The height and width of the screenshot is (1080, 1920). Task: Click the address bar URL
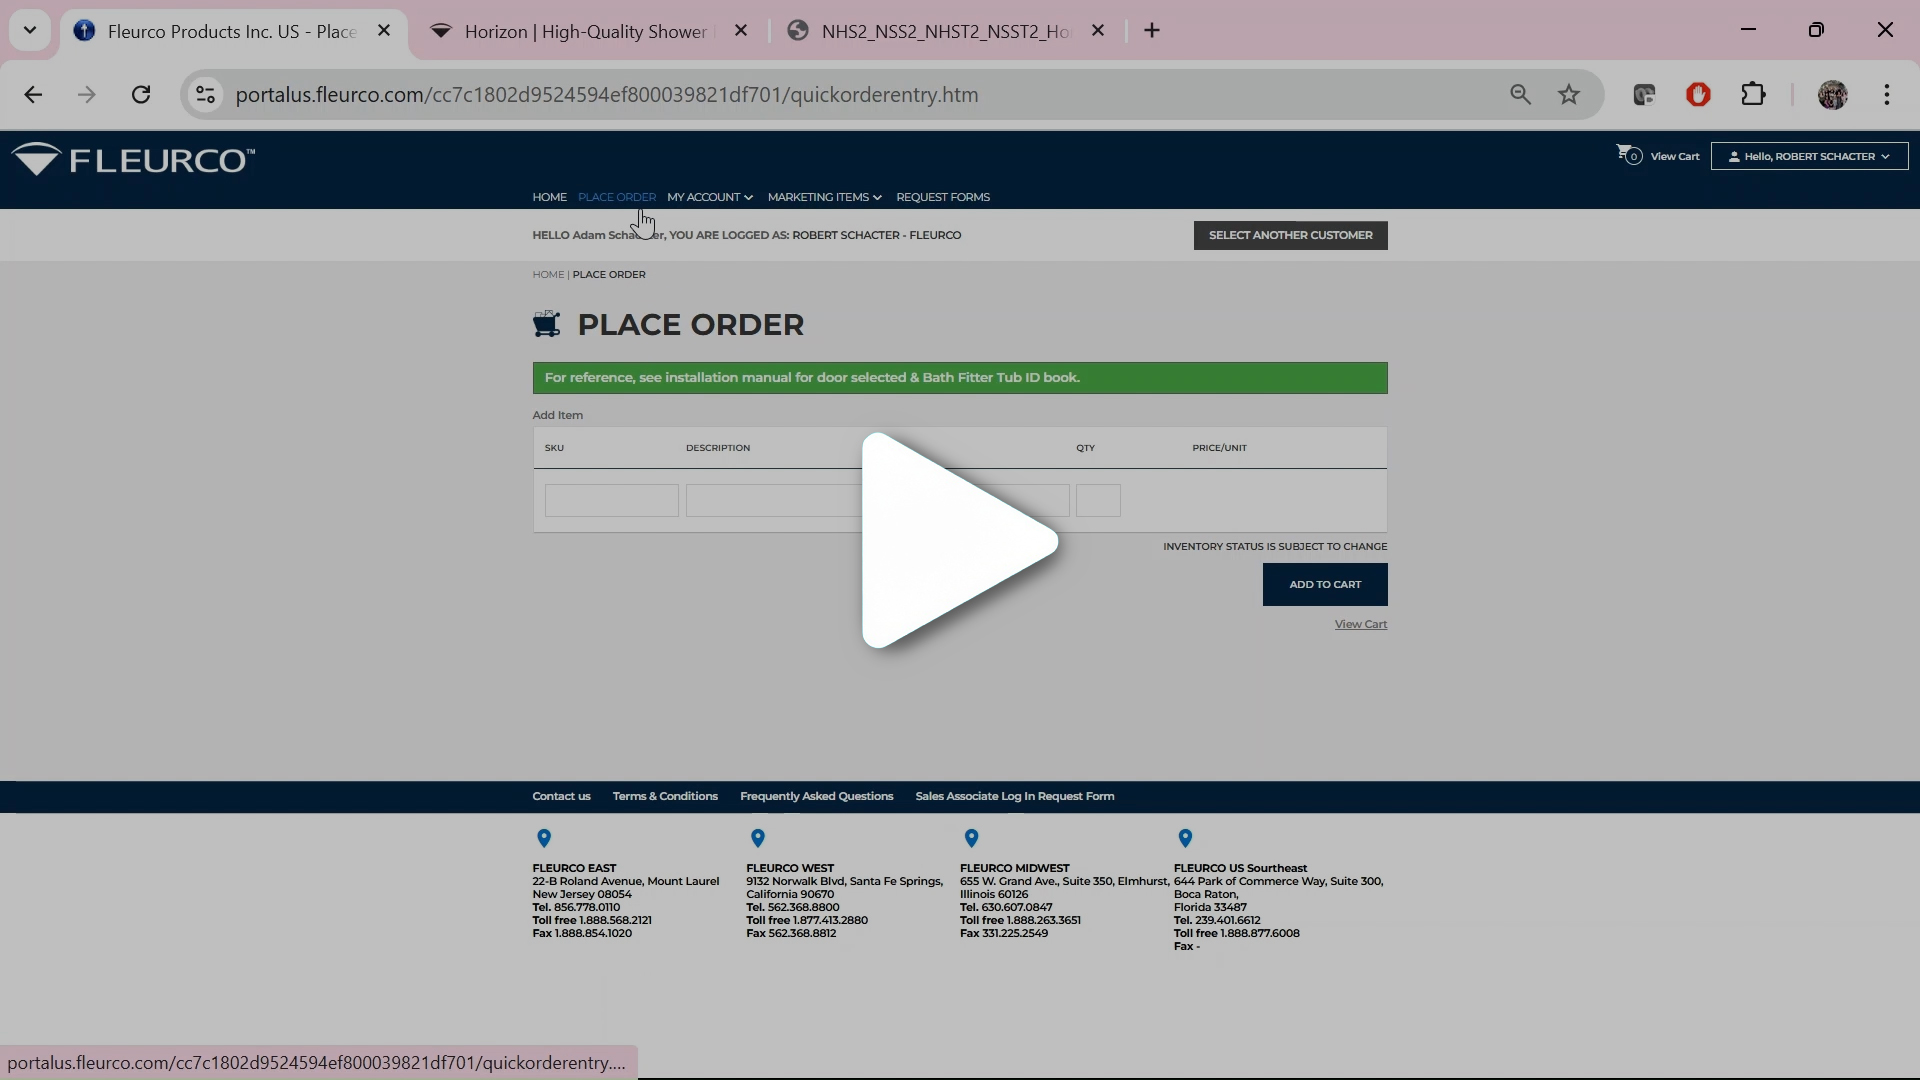[x=607, y=95]
